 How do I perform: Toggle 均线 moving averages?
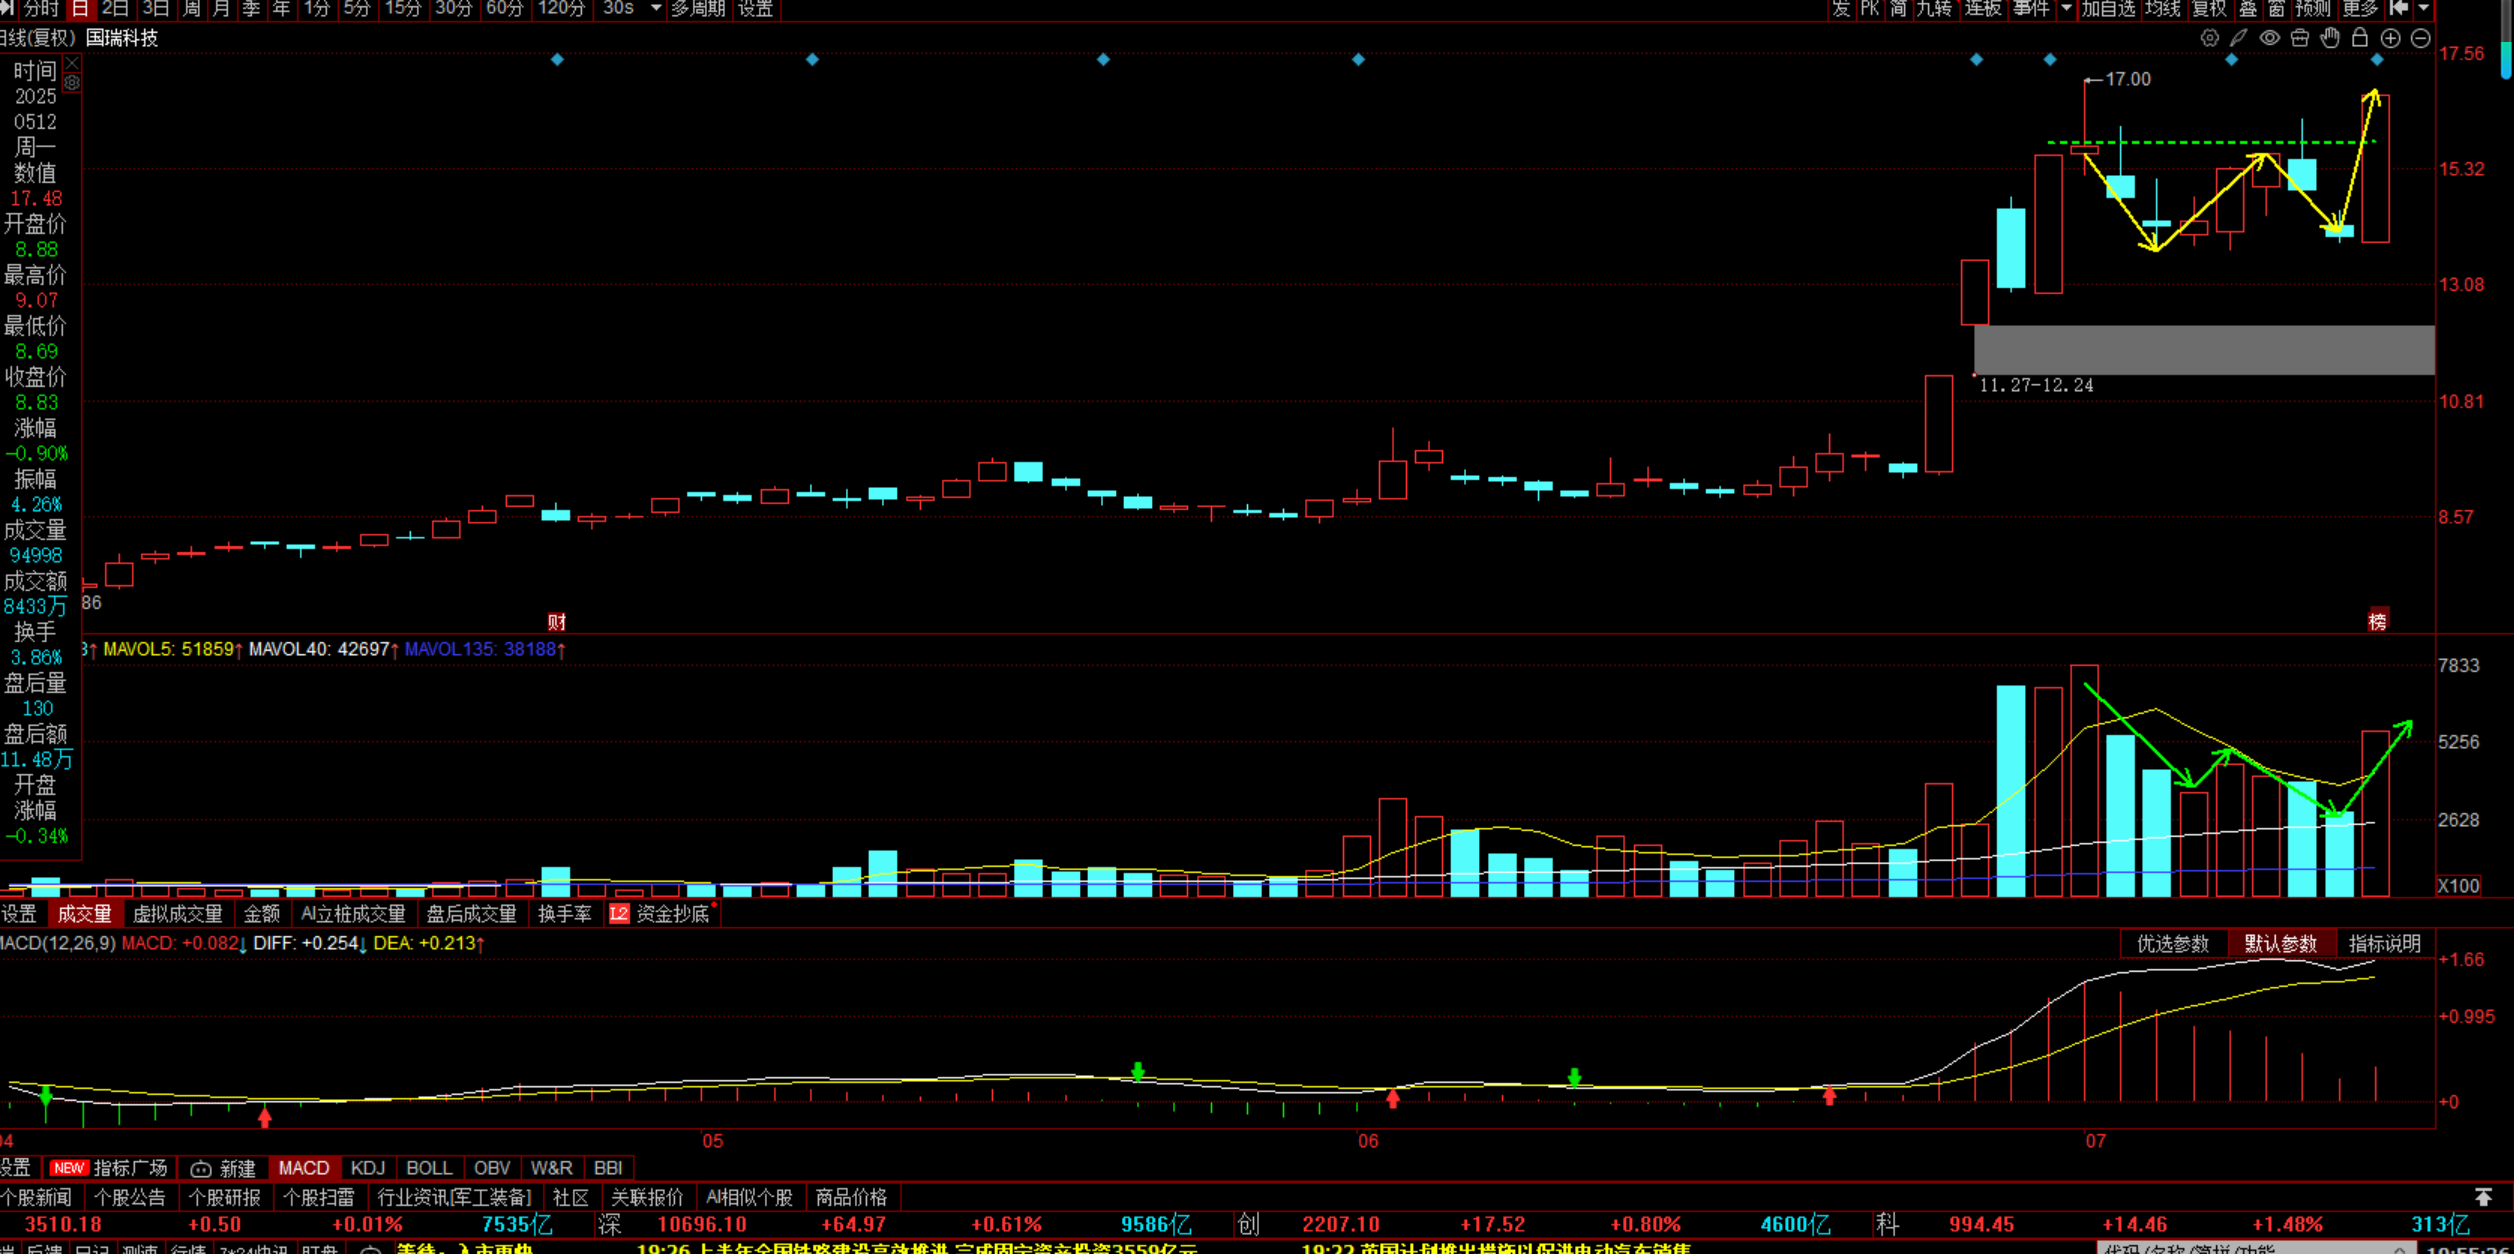pos(2163,8)
